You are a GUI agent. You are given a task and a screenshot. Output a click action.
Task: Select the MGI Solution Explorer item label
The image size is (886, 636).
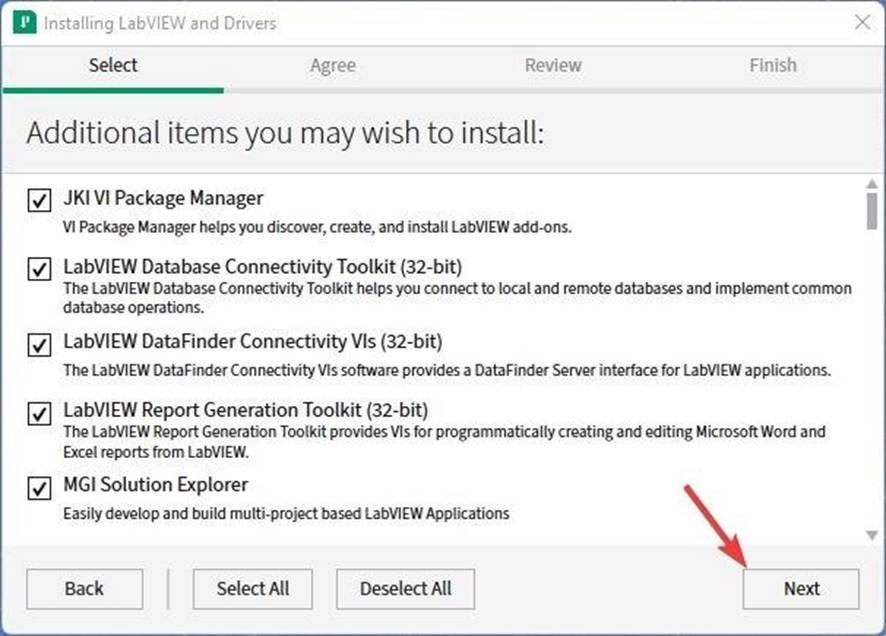click(155, 485)
